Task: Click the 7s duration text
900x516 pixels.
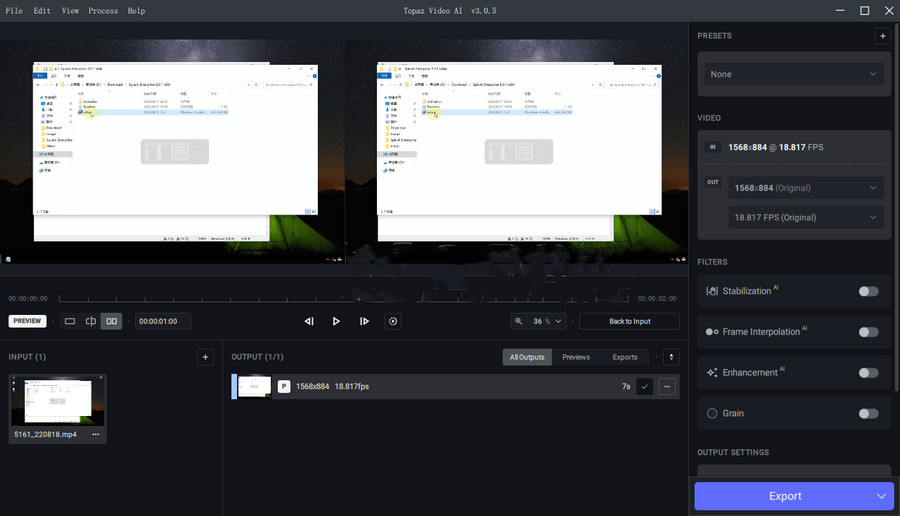Action: [626, 386]
